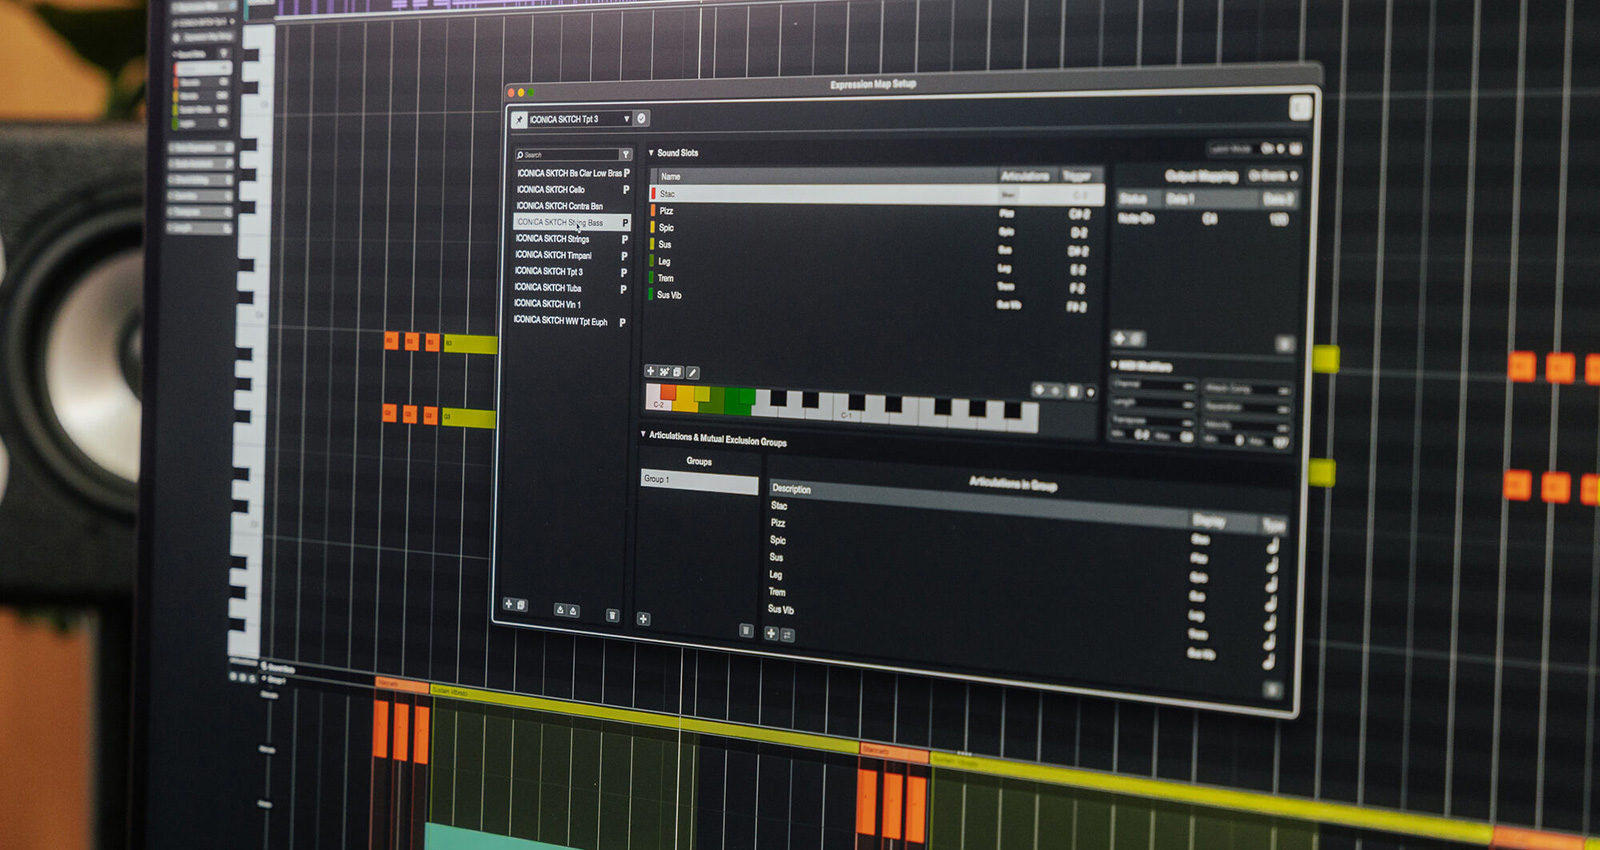Click the red color swatch of Stac slot
Screen dimensions: 1600x850
click(x=653, y=194)
